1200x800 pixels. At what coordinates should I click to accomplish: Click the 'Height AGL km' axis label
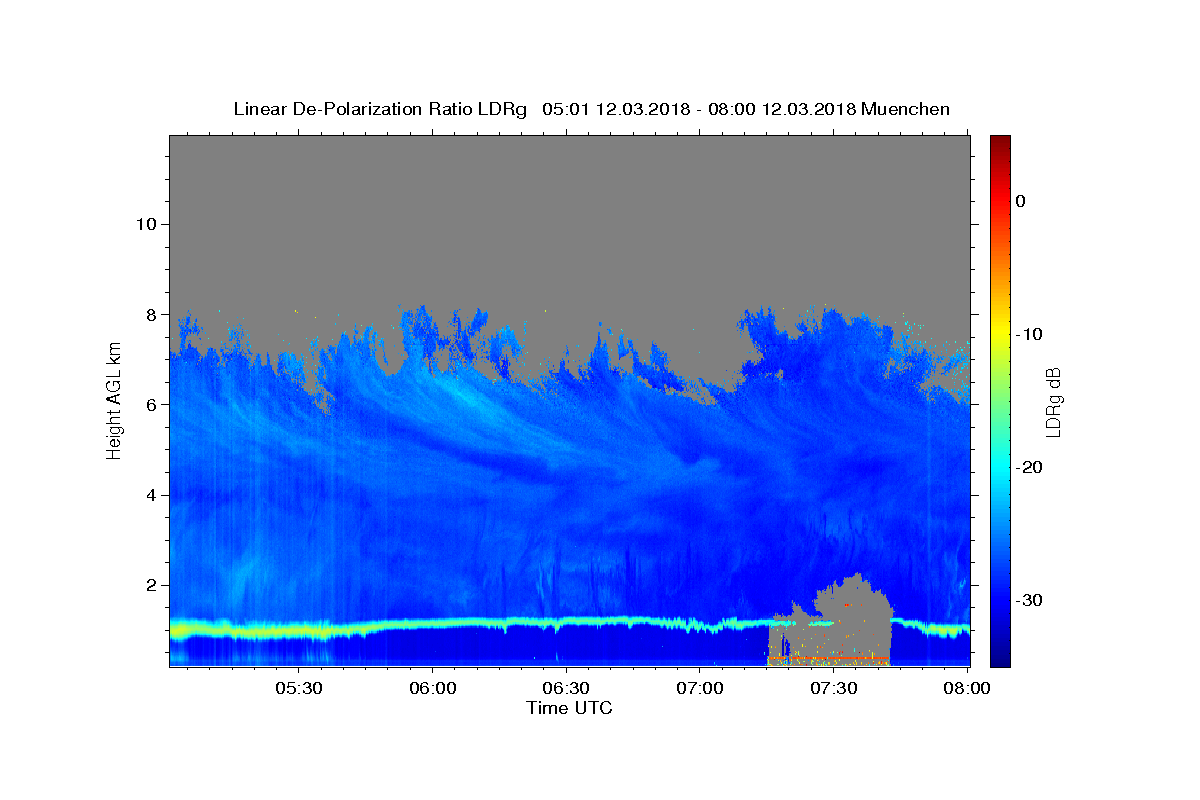114,401
